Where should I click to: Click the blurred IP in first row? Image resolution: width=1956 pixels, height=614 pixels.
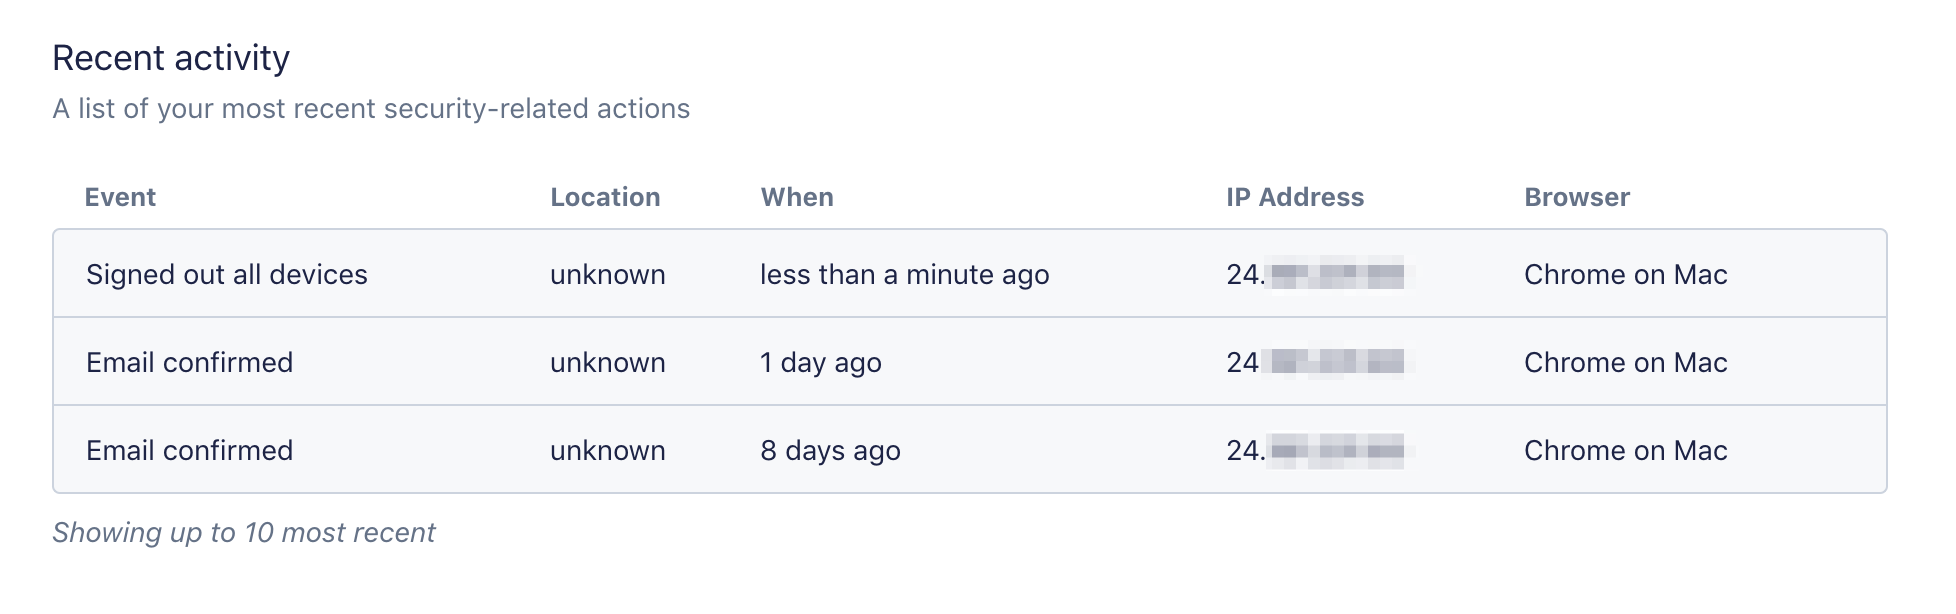pos(1315,274)
